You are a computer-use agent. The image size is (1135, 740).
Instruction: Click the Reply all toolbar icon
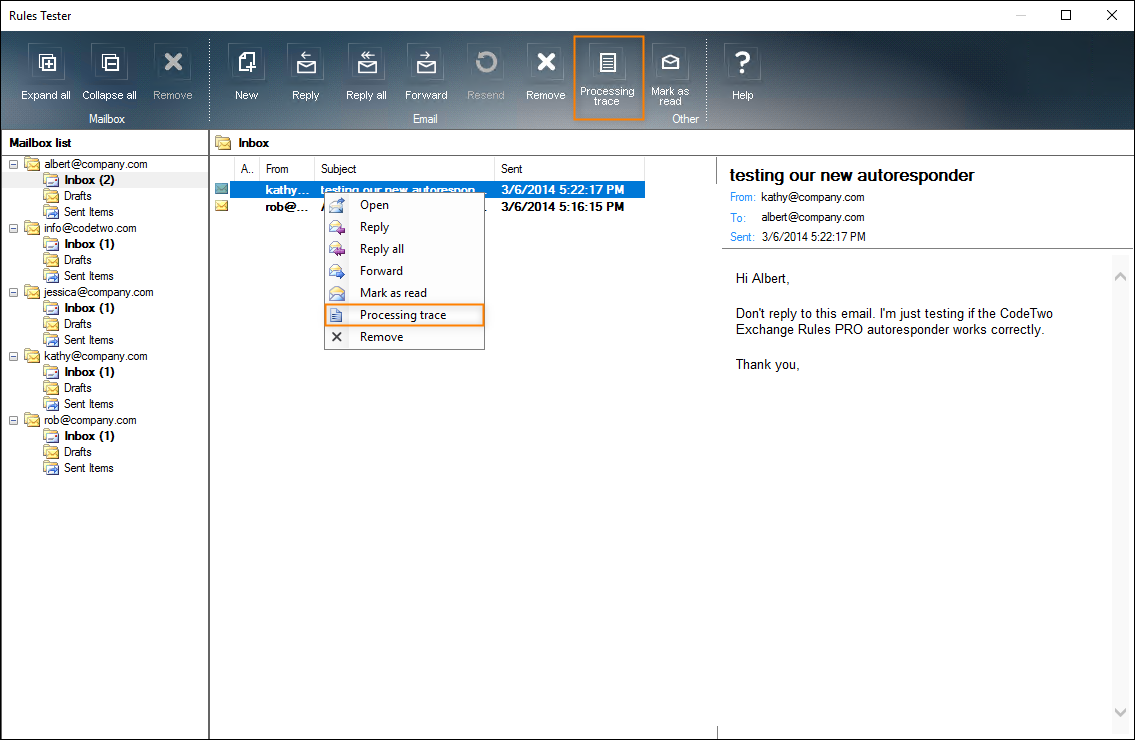tap(367, 63)
